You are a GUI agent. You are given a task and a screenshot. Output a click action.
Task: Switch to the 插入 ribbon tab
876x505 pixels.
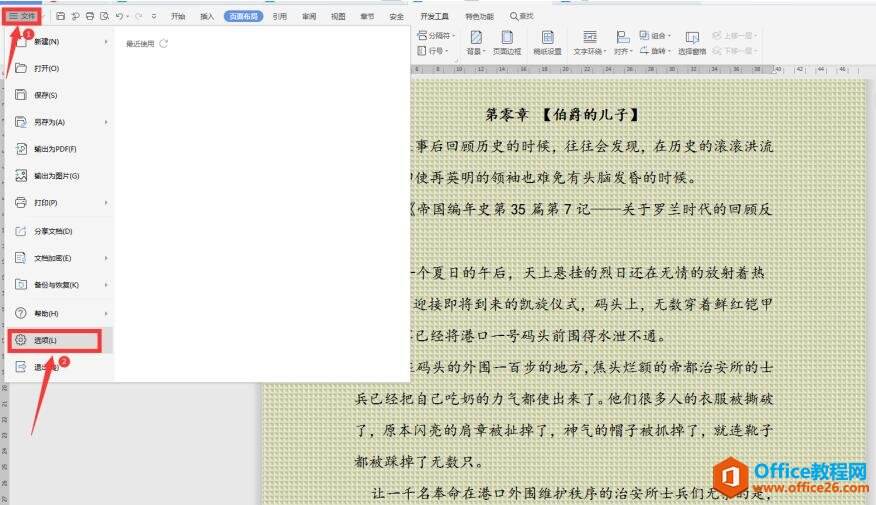(x=207, y=16)
